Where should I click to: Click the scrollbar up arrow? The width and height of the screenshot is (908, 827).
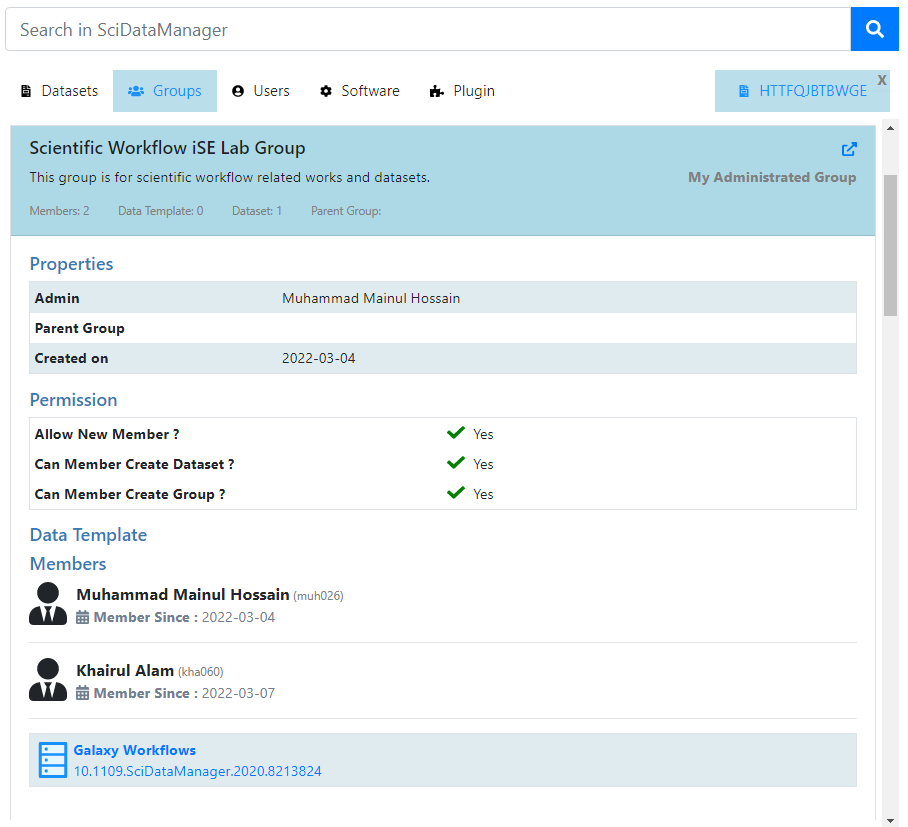891,128
